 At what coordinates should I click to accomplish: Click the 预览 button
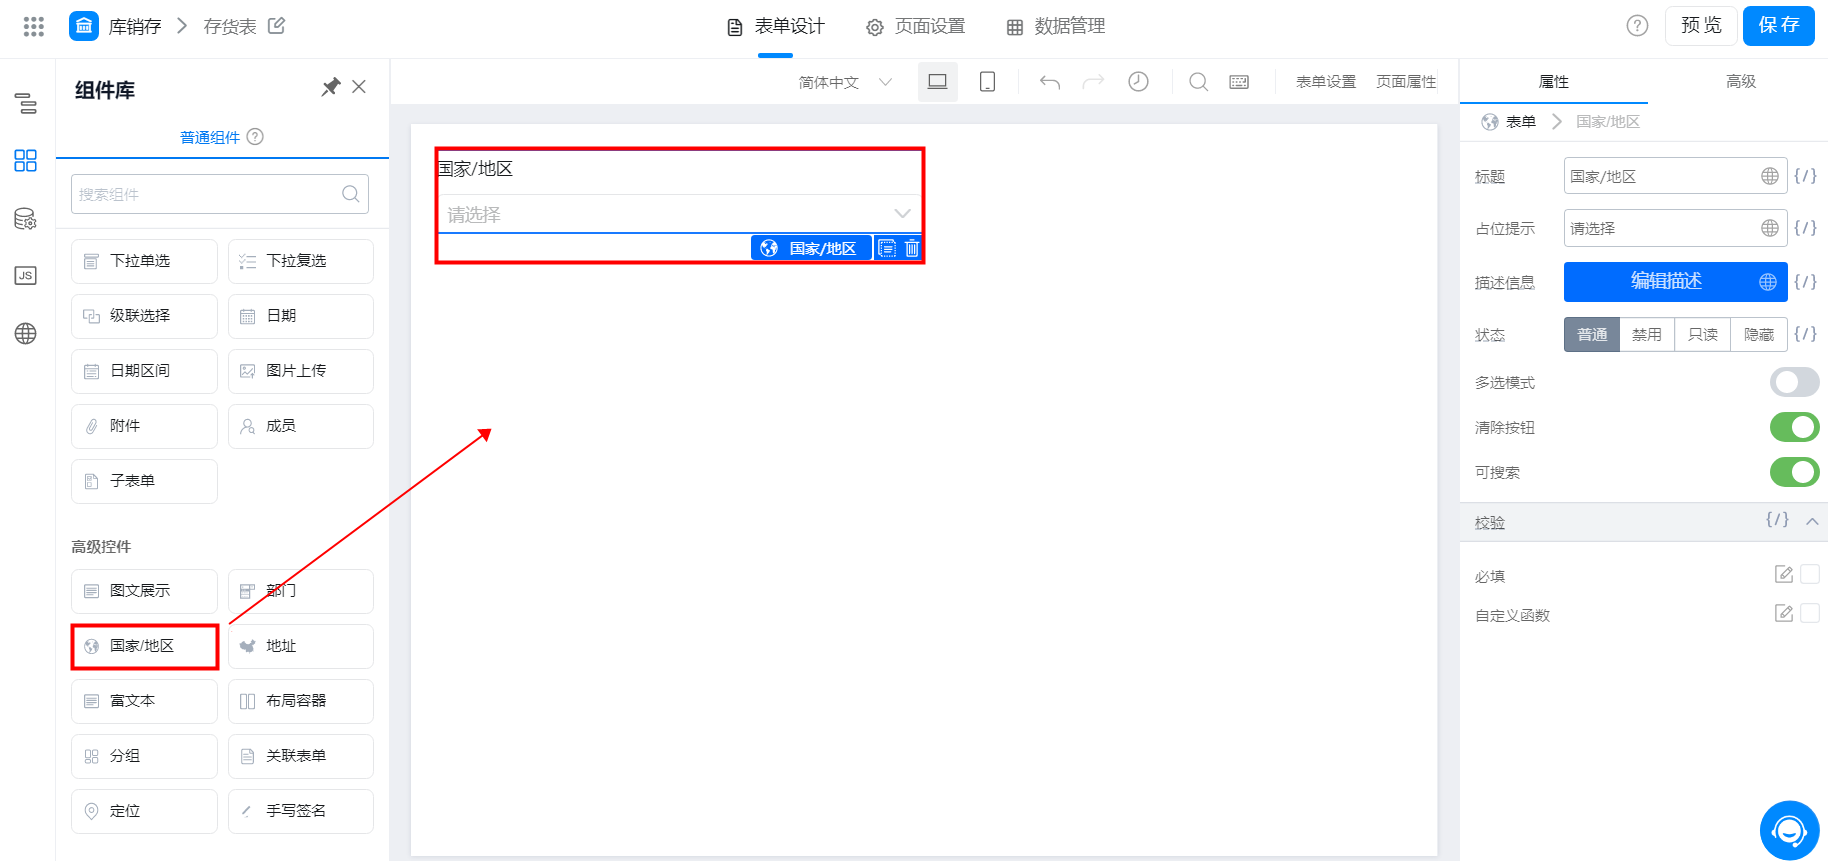(x=1701, y=26)
